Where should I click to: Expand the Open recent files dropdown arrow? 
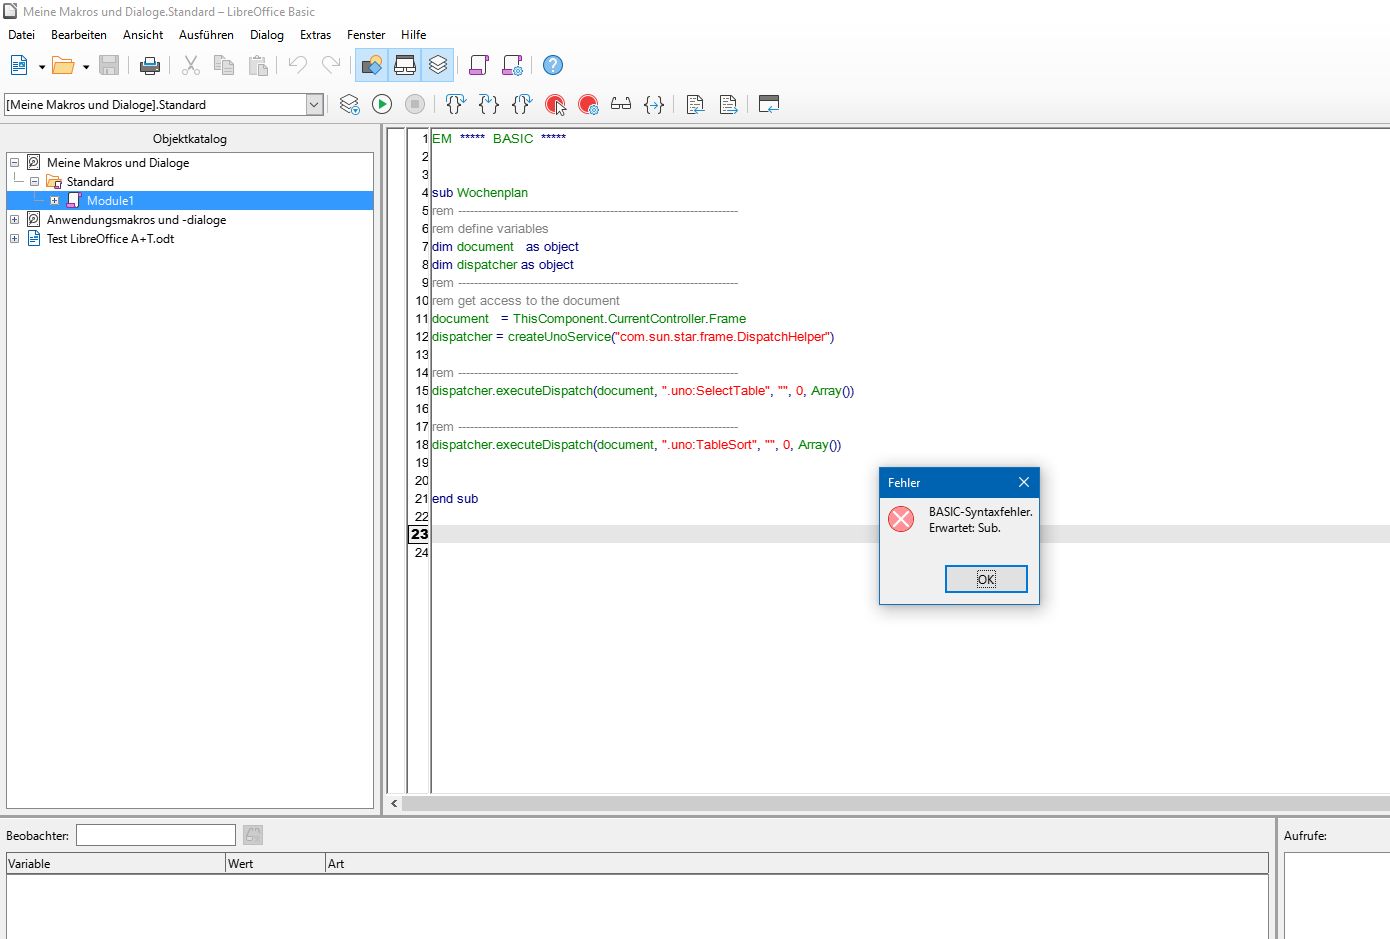pyautogui.click(x=86, y=66)
